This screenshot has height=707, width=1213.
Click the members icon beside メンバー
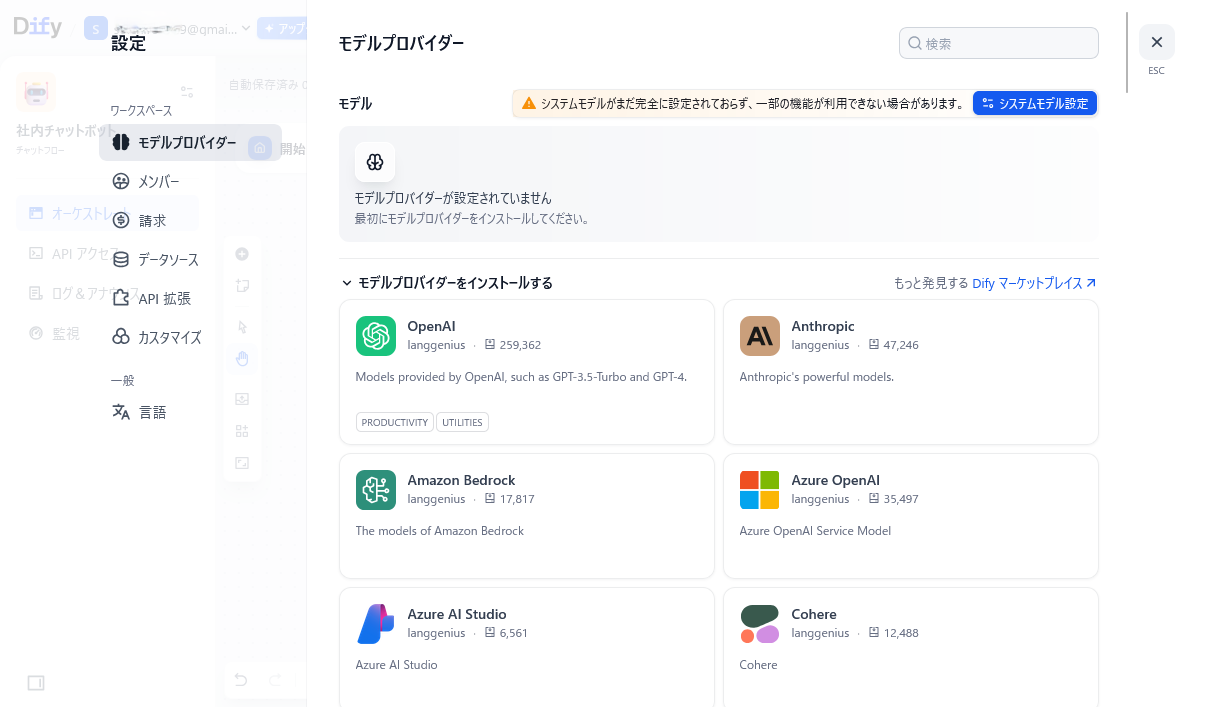121,182
